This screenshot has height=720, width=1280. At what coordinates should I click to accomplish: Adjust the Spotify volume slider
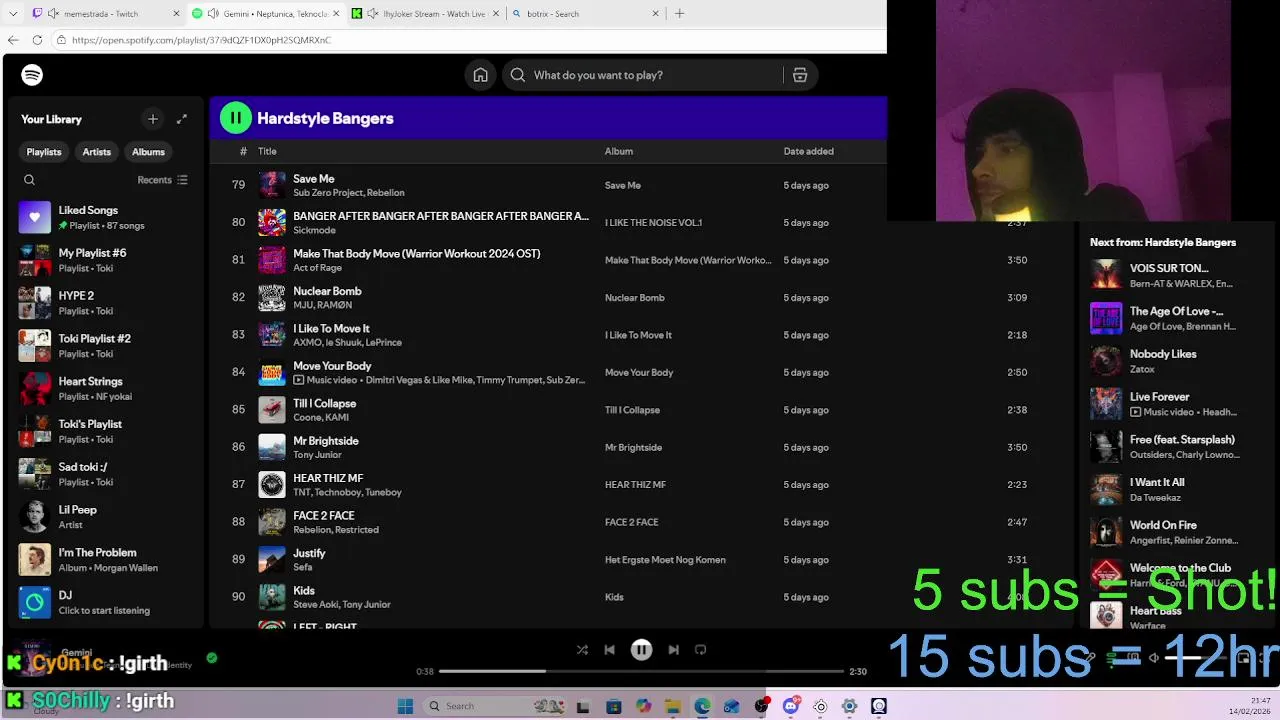[1195, 657]
